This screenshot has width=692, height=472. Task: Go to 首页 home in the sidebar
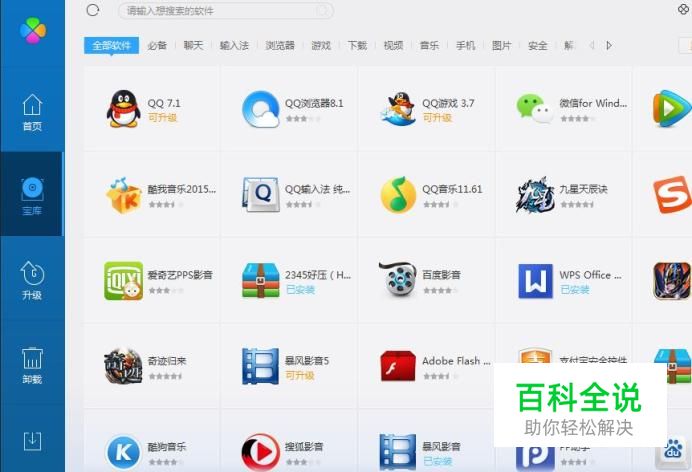[x=32, y=113]
